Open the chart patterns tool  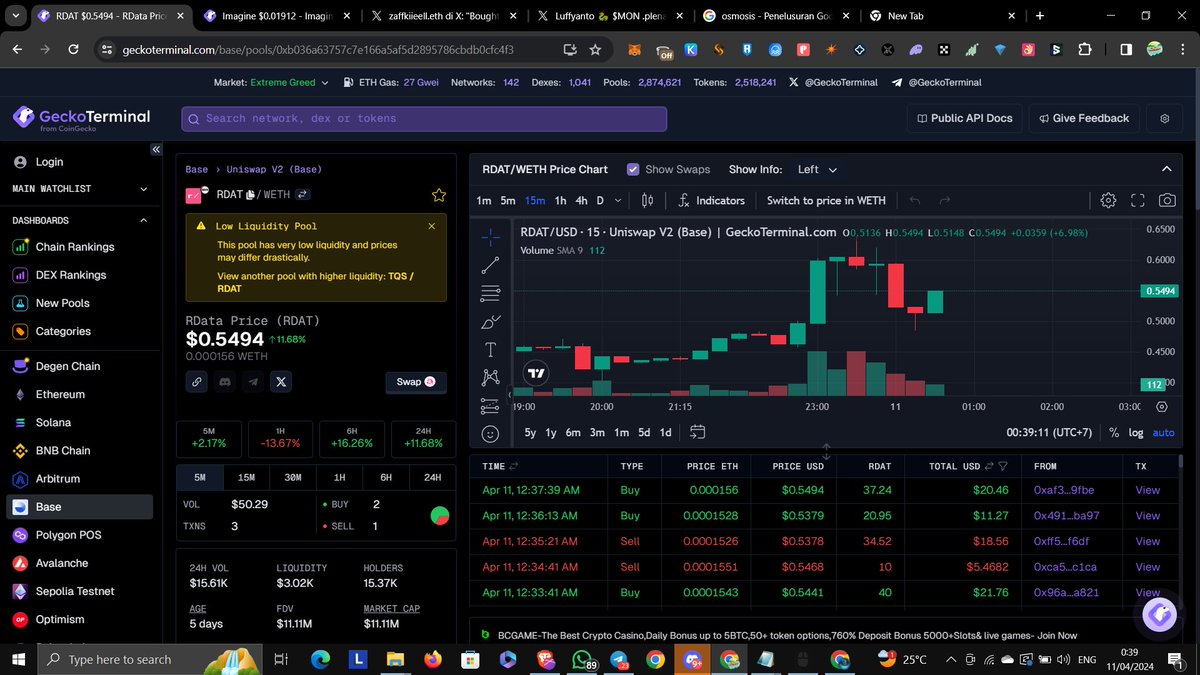490,377
